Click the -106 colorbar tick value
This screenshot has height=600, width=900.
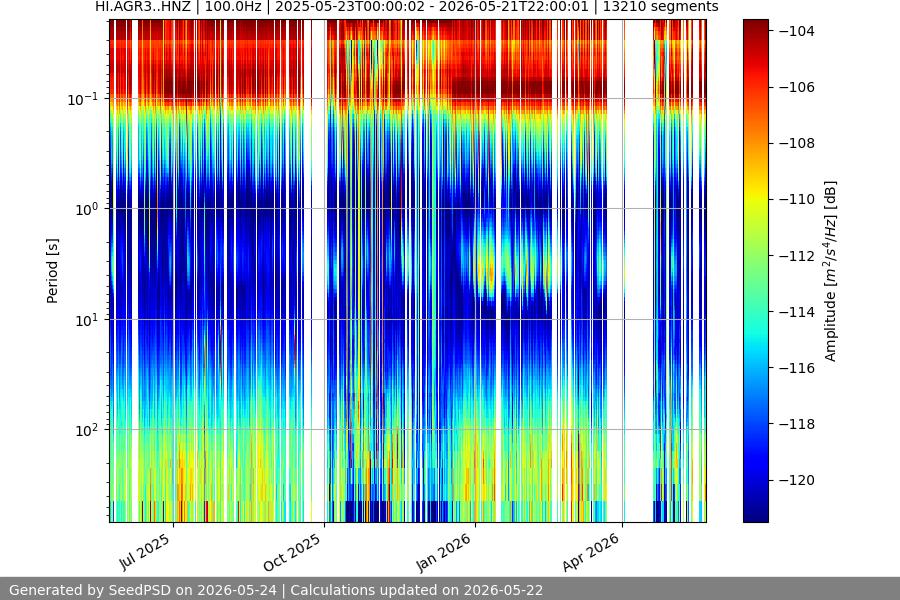(797, 87)
